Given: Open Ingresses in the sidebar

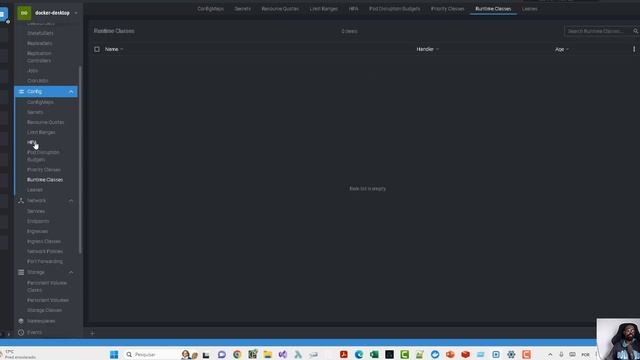Looking at the screenshot, I should tap(38, 231).
